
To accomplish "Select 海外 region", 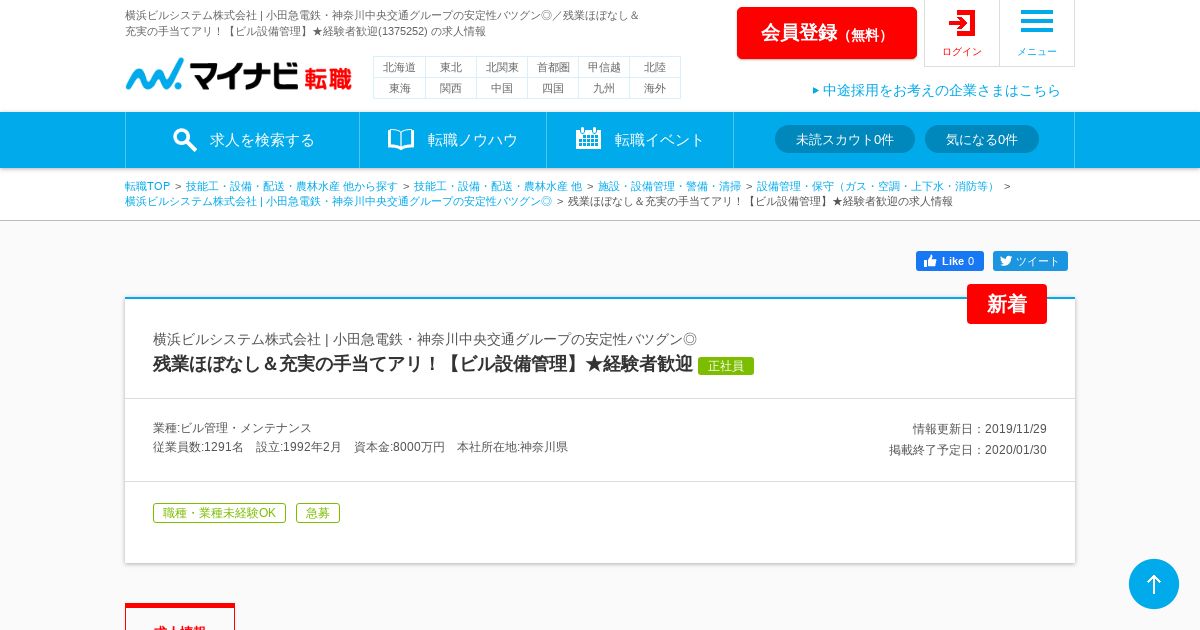I will (x=655, y=88).
